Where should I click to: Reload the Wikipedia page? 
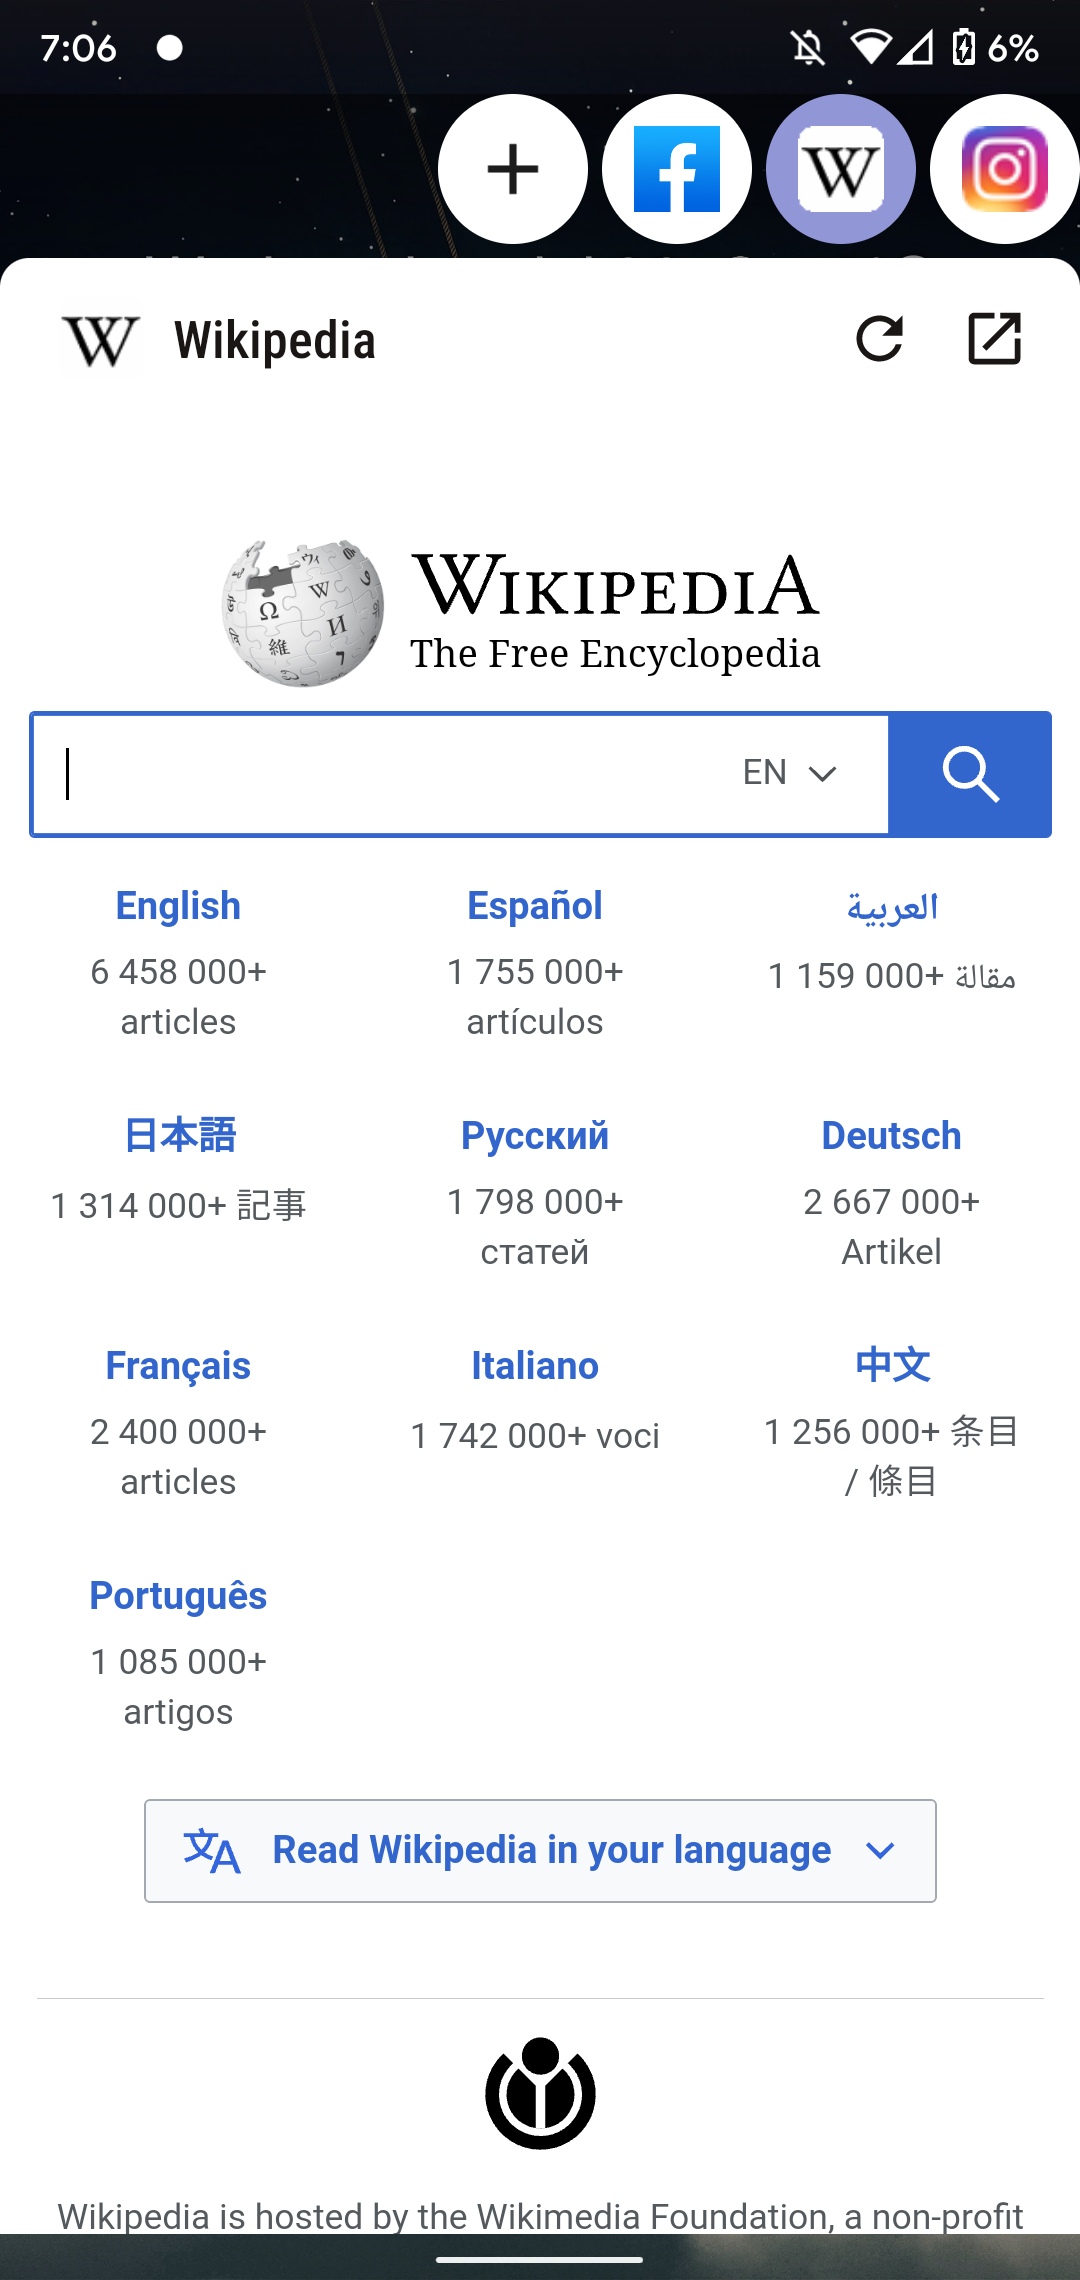pyautogui.click(x=880, y=339)
